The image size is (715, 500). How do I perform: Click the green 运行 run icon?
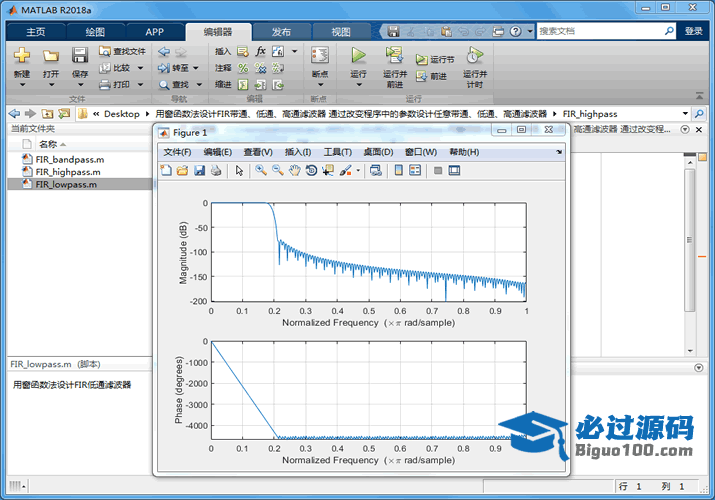pyautogui.click(x=358, y=56)
